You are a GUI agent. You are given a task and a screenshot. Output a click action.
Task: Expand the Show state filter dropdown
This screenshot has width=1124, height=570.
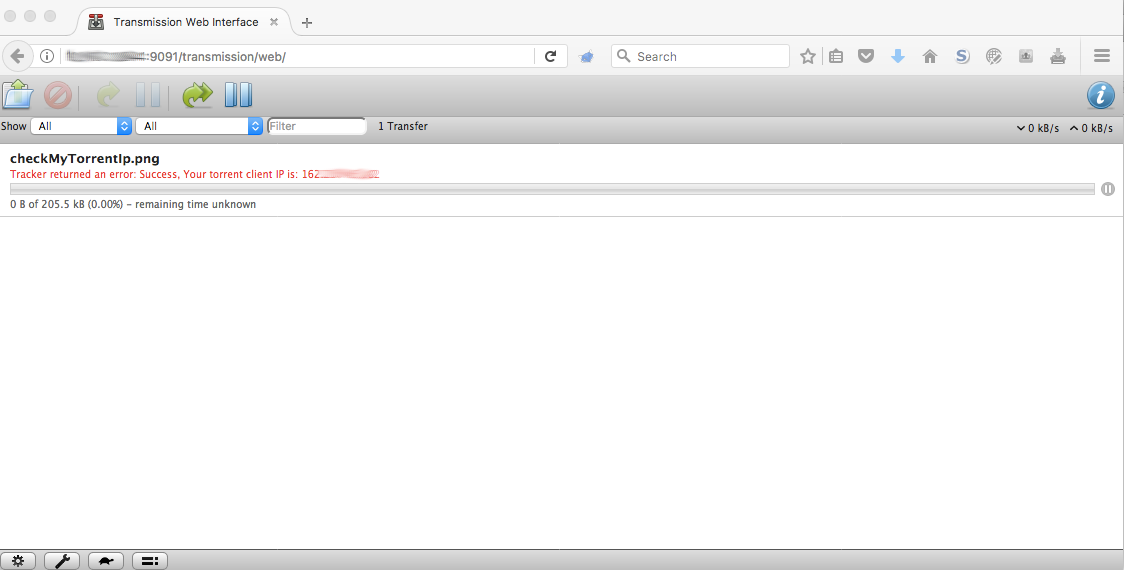(x=81, y=126)
